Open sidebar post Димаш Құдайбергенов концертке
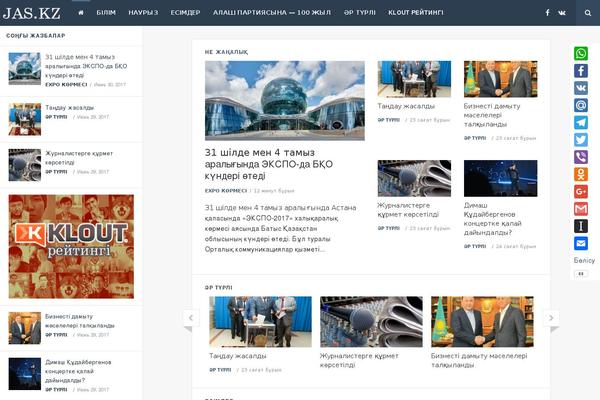The width and height of the screenshot is (600, 400). (x=78, y=371)
